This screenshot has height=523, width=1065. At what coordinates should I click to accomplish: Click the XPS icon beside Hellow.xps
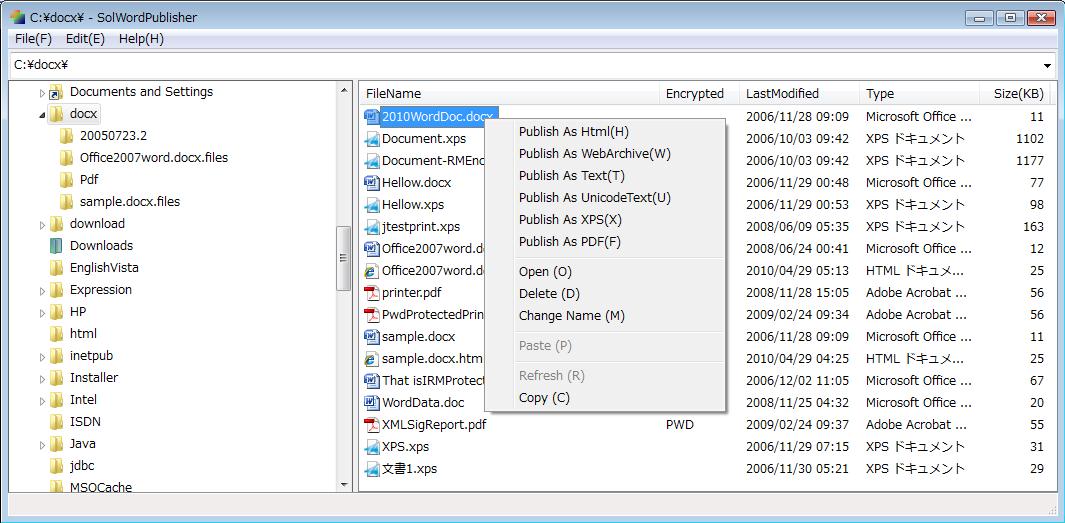(372, 204)
